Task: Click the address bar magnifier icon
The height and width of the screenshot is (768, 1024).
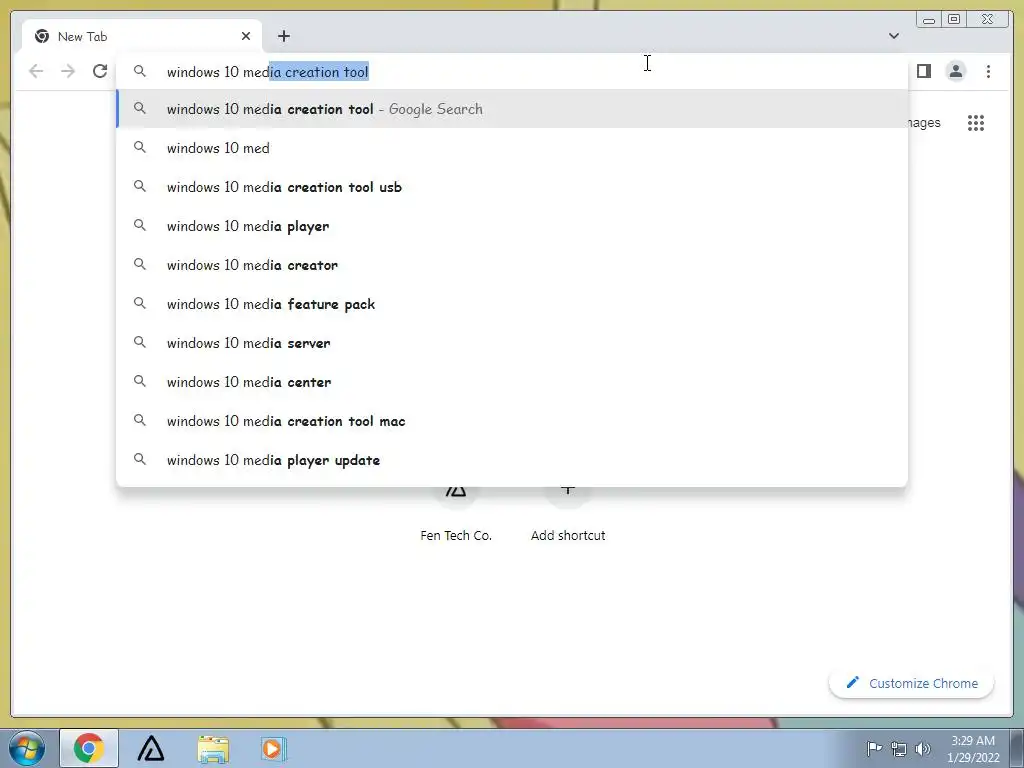Action: (x=140, y=71)
